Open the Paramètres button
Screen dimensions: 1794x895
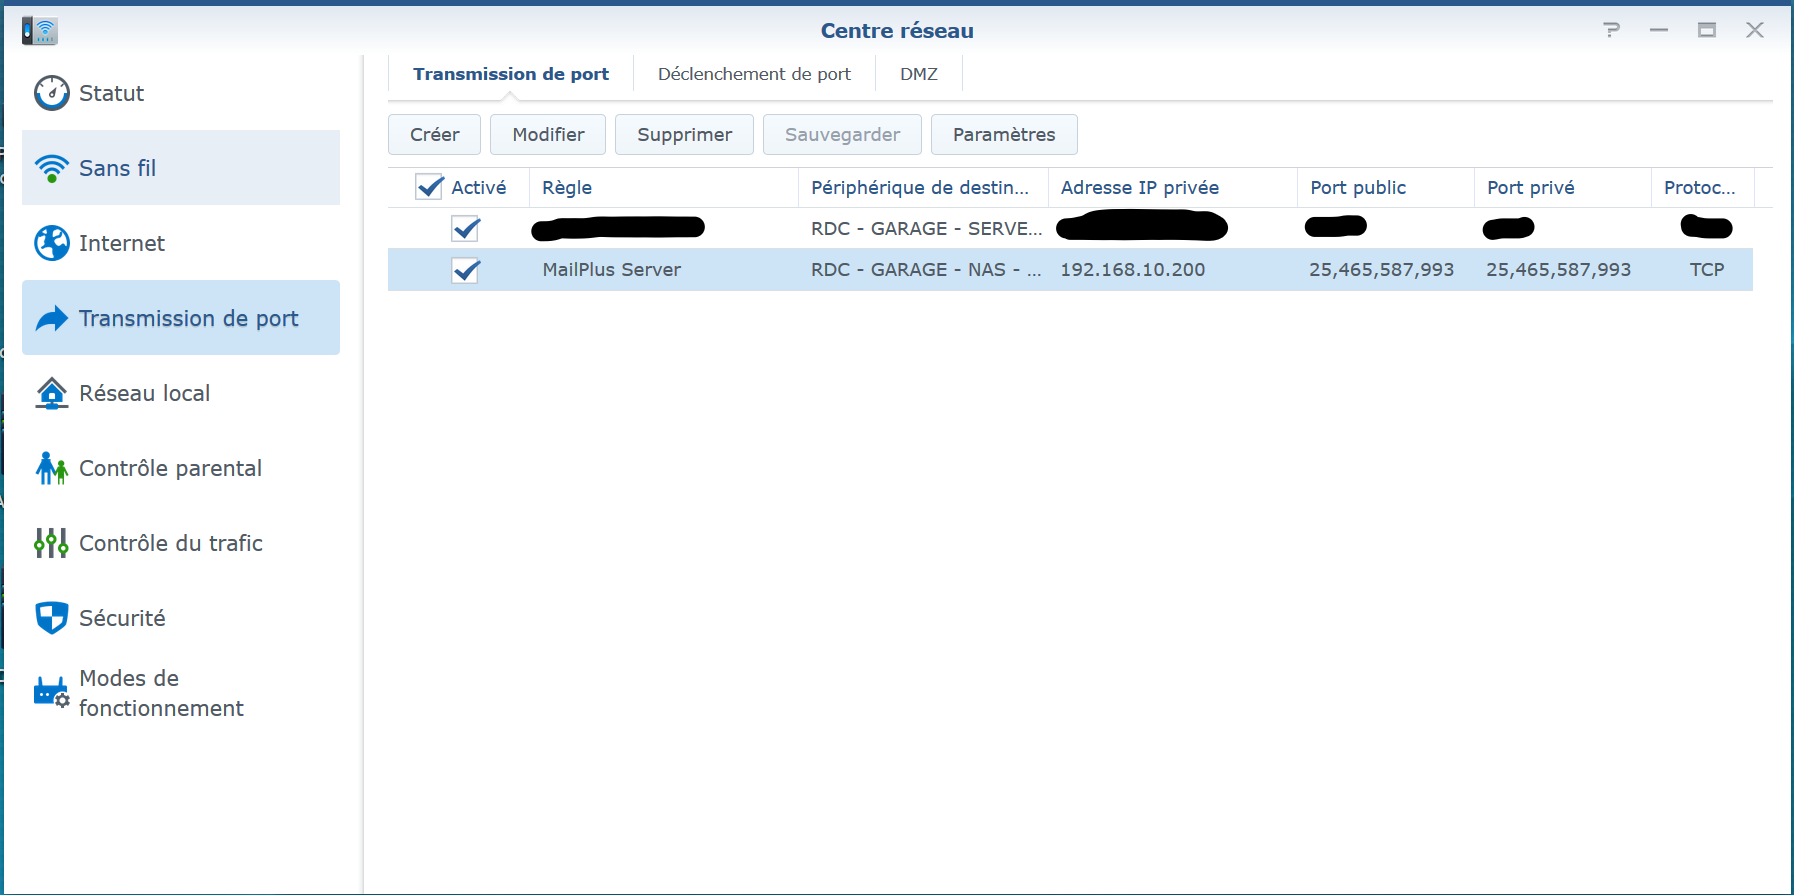click(1004, 135)
